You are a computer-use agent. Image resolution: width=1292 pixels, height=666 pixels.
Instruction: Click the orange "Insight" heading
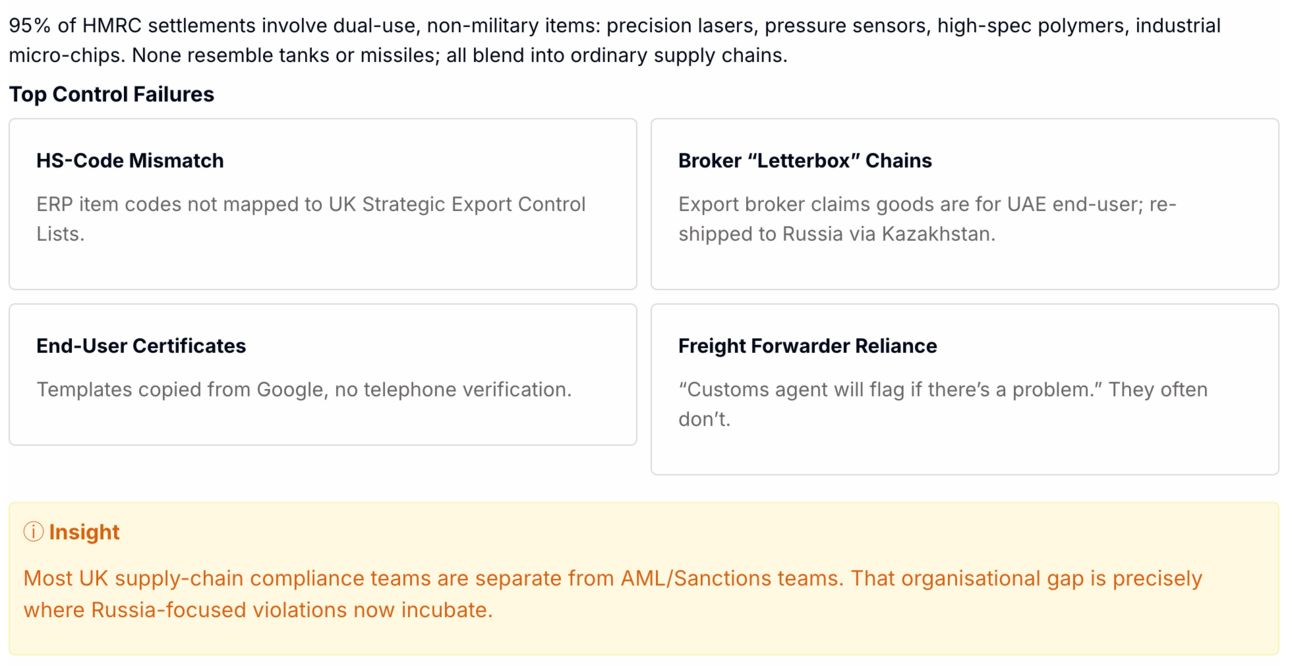coord(84,532)
